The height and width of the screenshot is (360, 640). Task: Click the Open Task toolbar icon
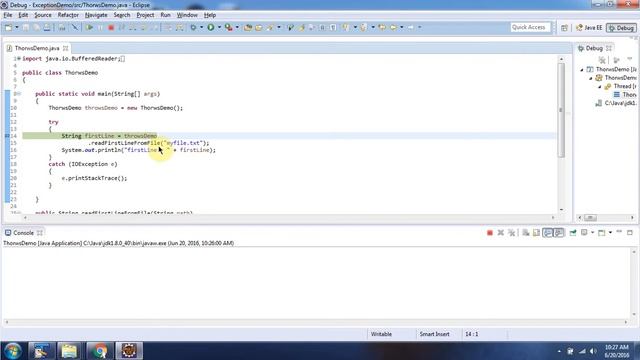coord(258,27)
